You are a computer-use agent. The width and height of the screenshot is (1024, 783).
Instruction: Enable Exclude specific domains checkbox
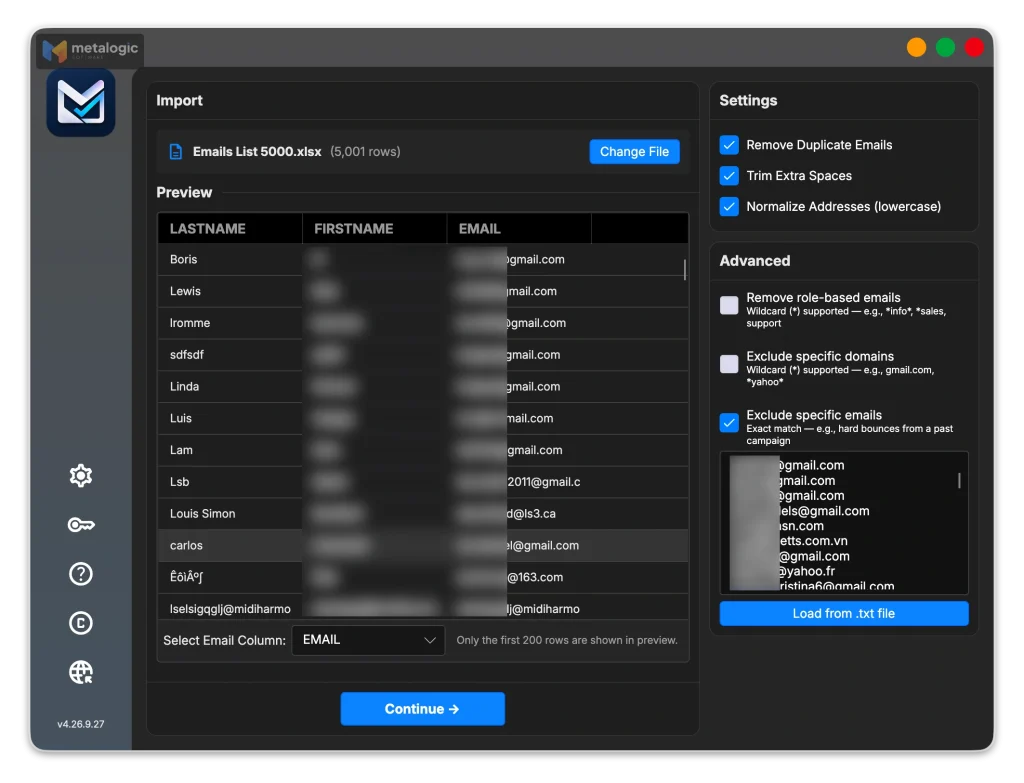pos(729,364)
